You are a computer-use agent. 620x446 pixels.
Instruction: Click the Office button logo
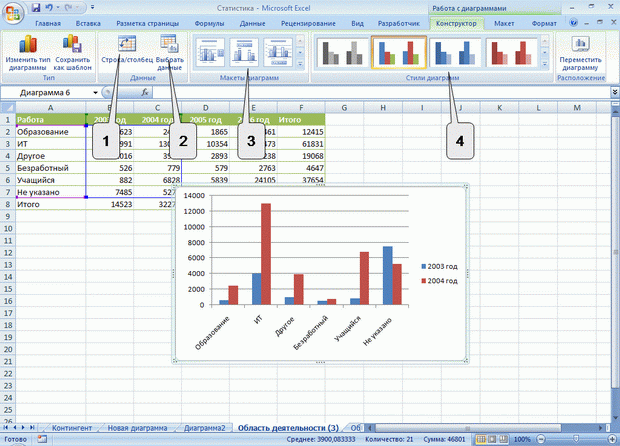(14, 13)
